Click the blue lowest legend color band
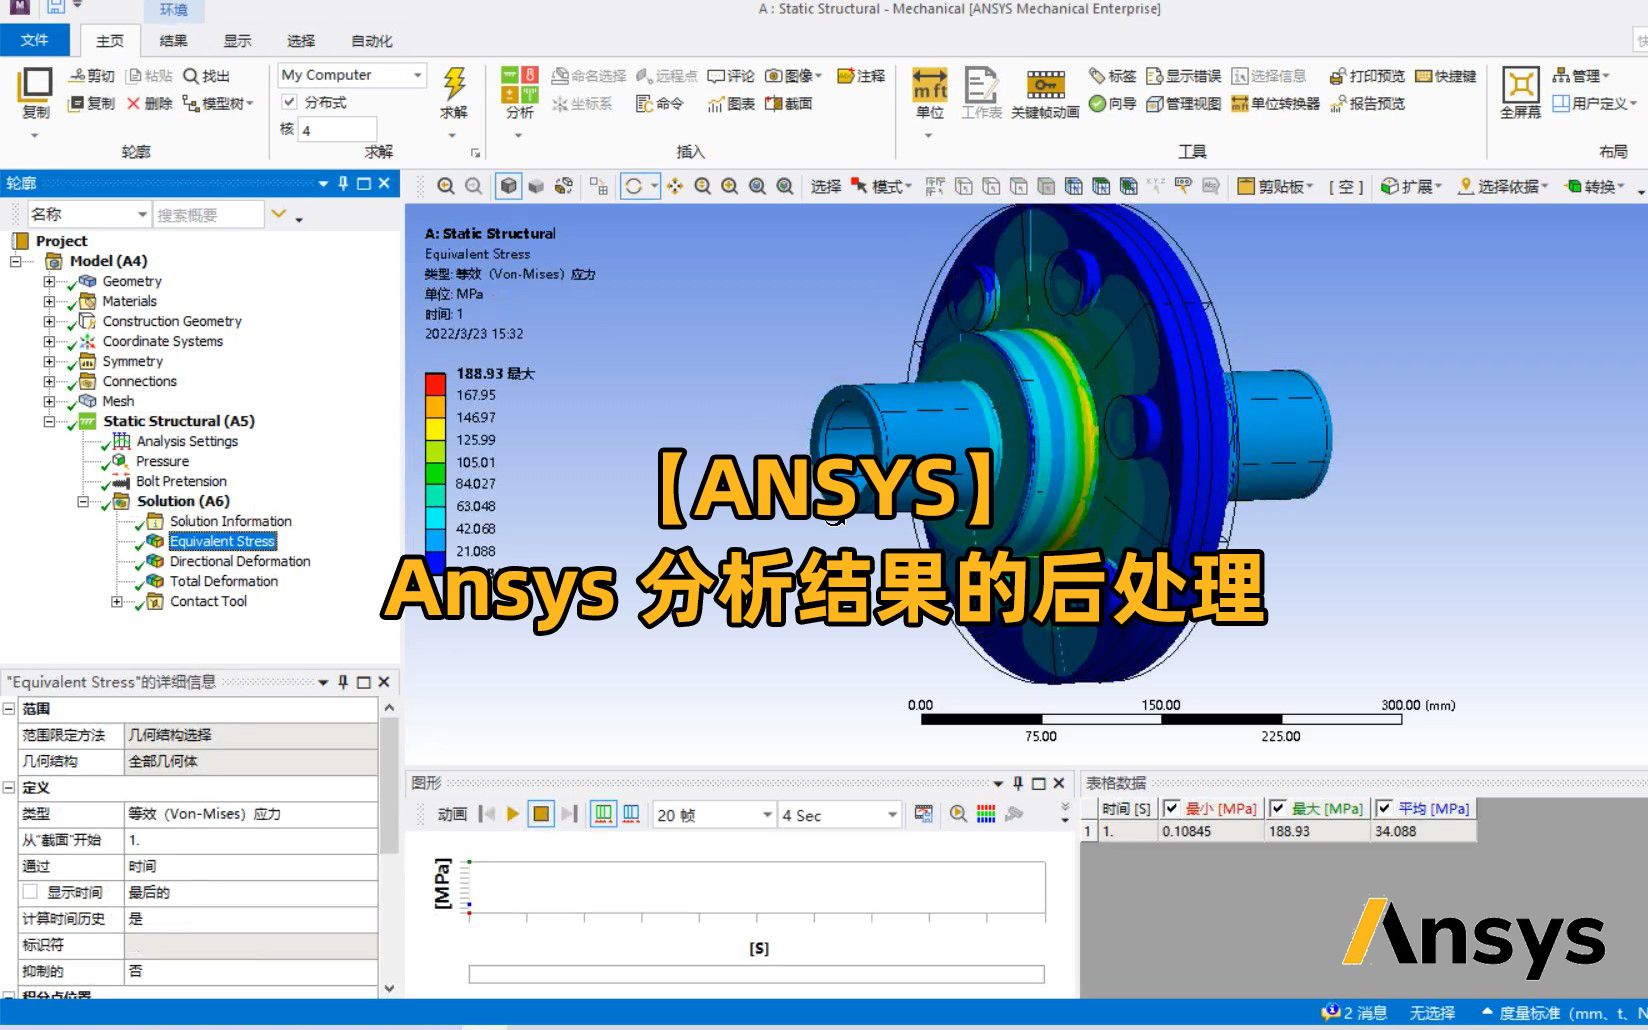1648x1030 pixels. 435,561
